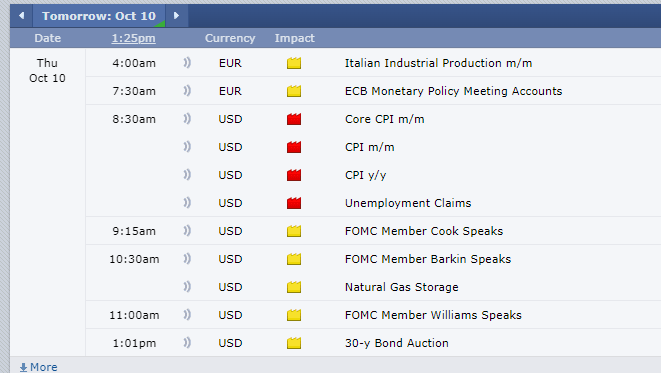Go to previous day with left arrow
Screen dimensions: 661x373
[x=21, y=16]
